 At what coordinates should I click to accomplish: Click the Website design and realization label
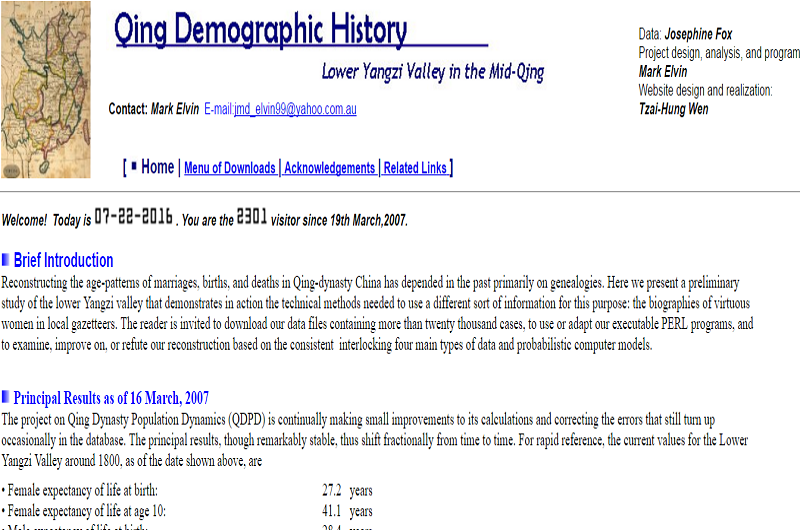pos(705,90)
